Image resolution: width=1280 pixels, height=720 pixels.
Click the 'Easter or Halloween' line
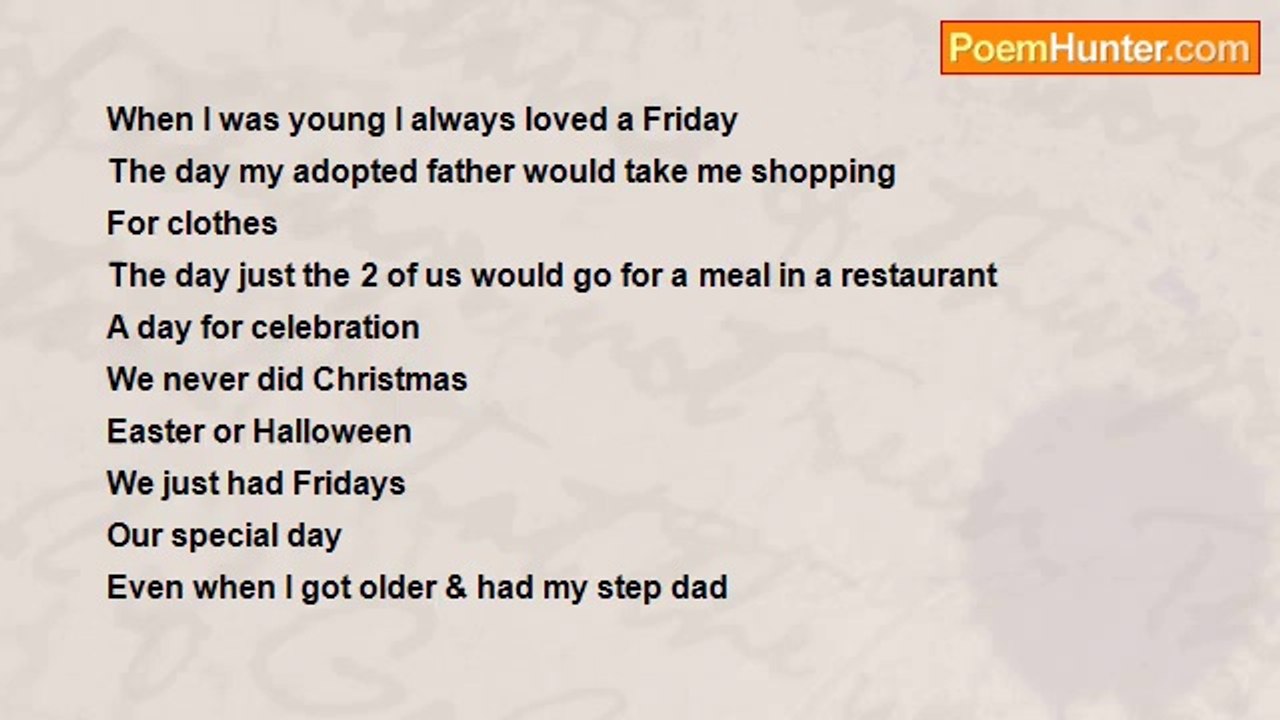tap(259, 431)
